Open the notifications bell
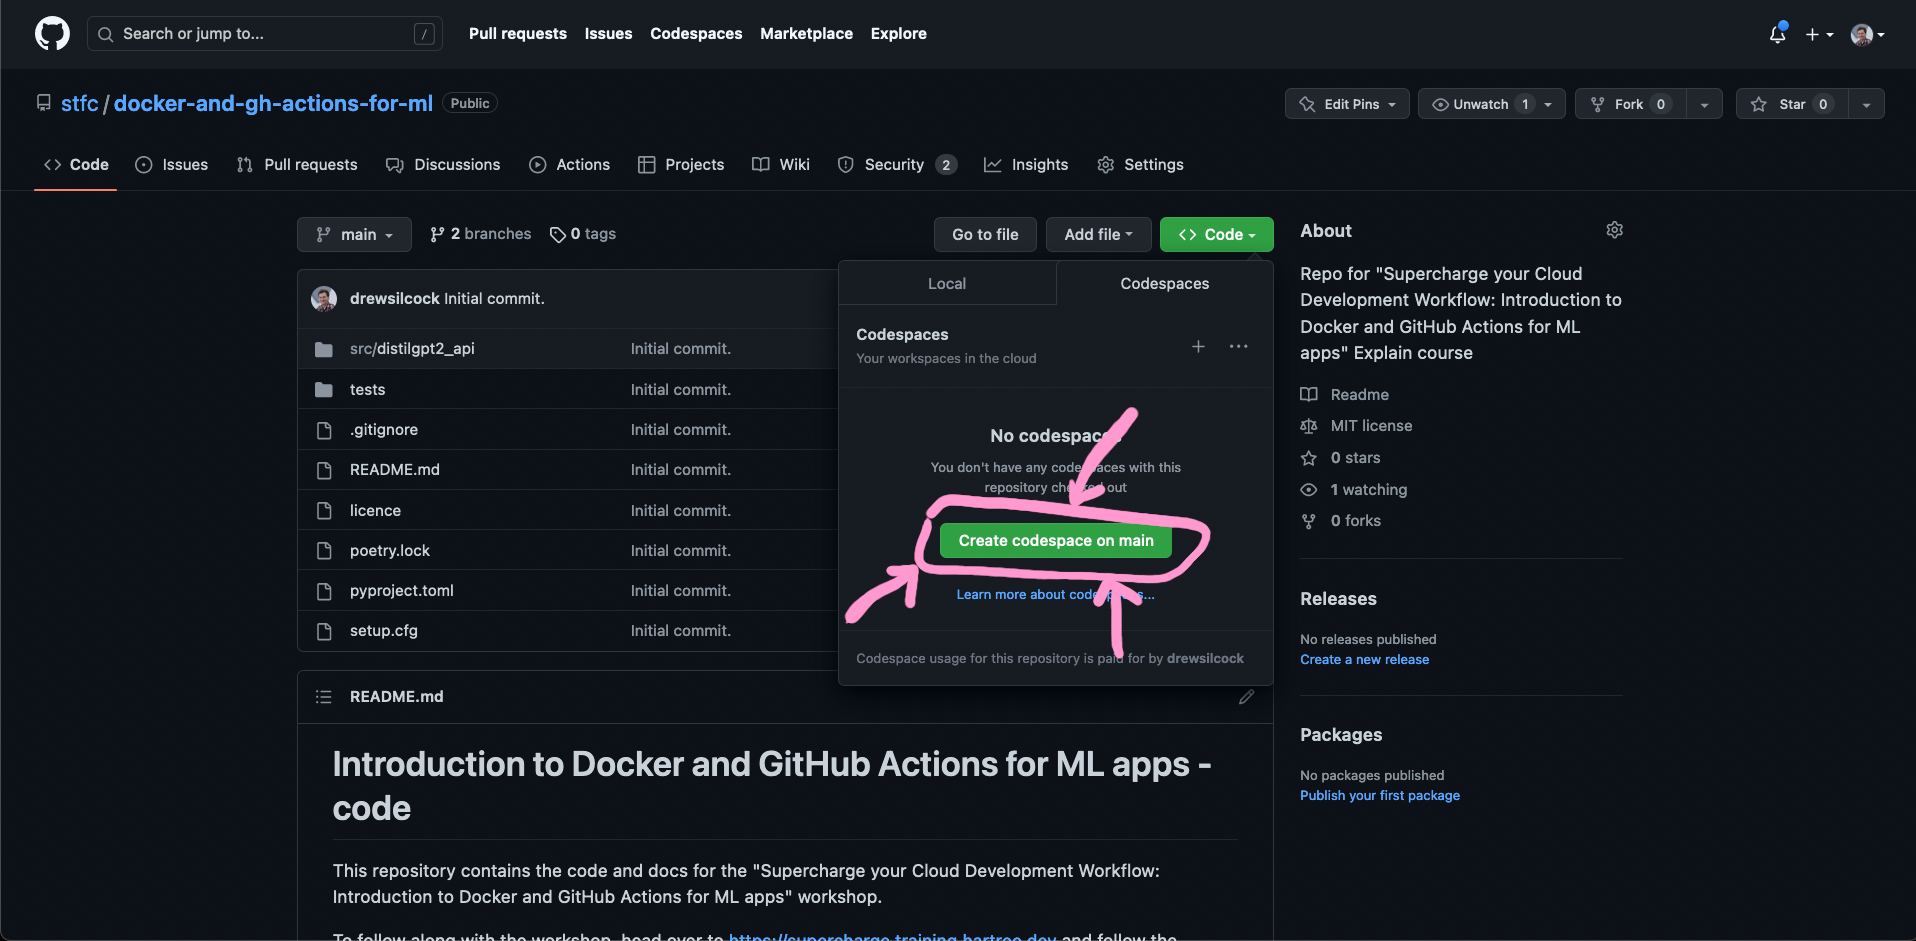 click(1777, 33)
